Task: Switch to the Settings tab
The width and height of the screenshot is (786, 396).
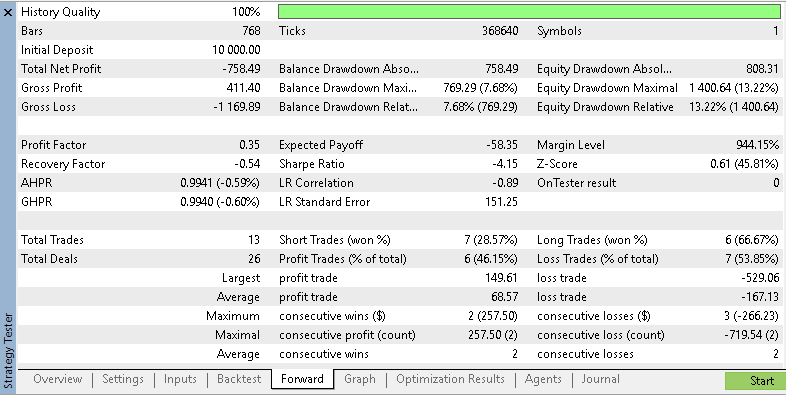Action: coord(123,379)
